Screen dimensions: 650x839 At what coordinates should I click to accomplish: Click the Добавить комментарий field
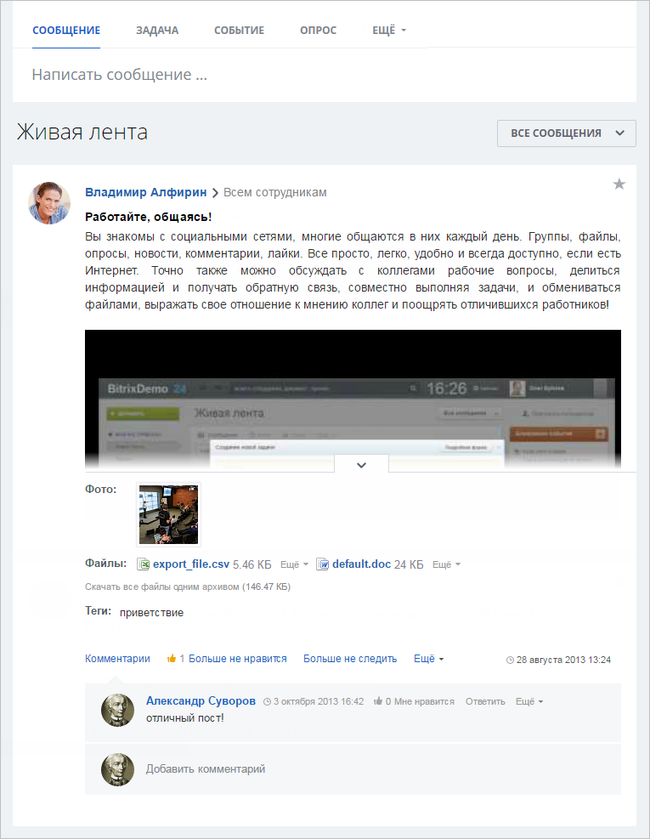coord(353,769)
